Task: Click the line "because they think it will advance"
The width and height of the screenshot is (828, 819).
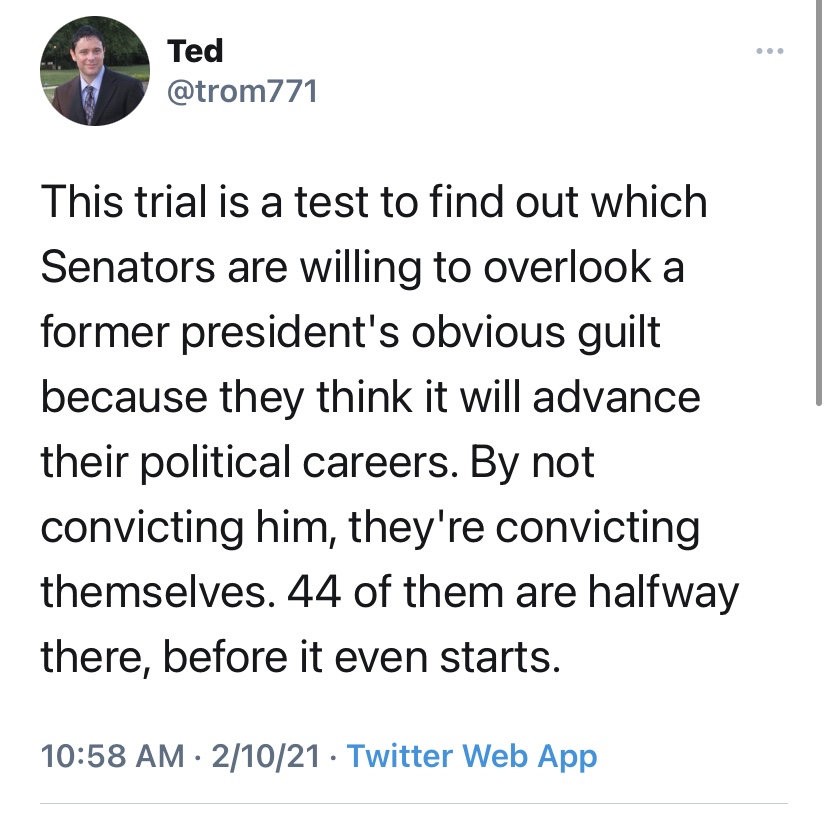Action: [x=370, y=399]
